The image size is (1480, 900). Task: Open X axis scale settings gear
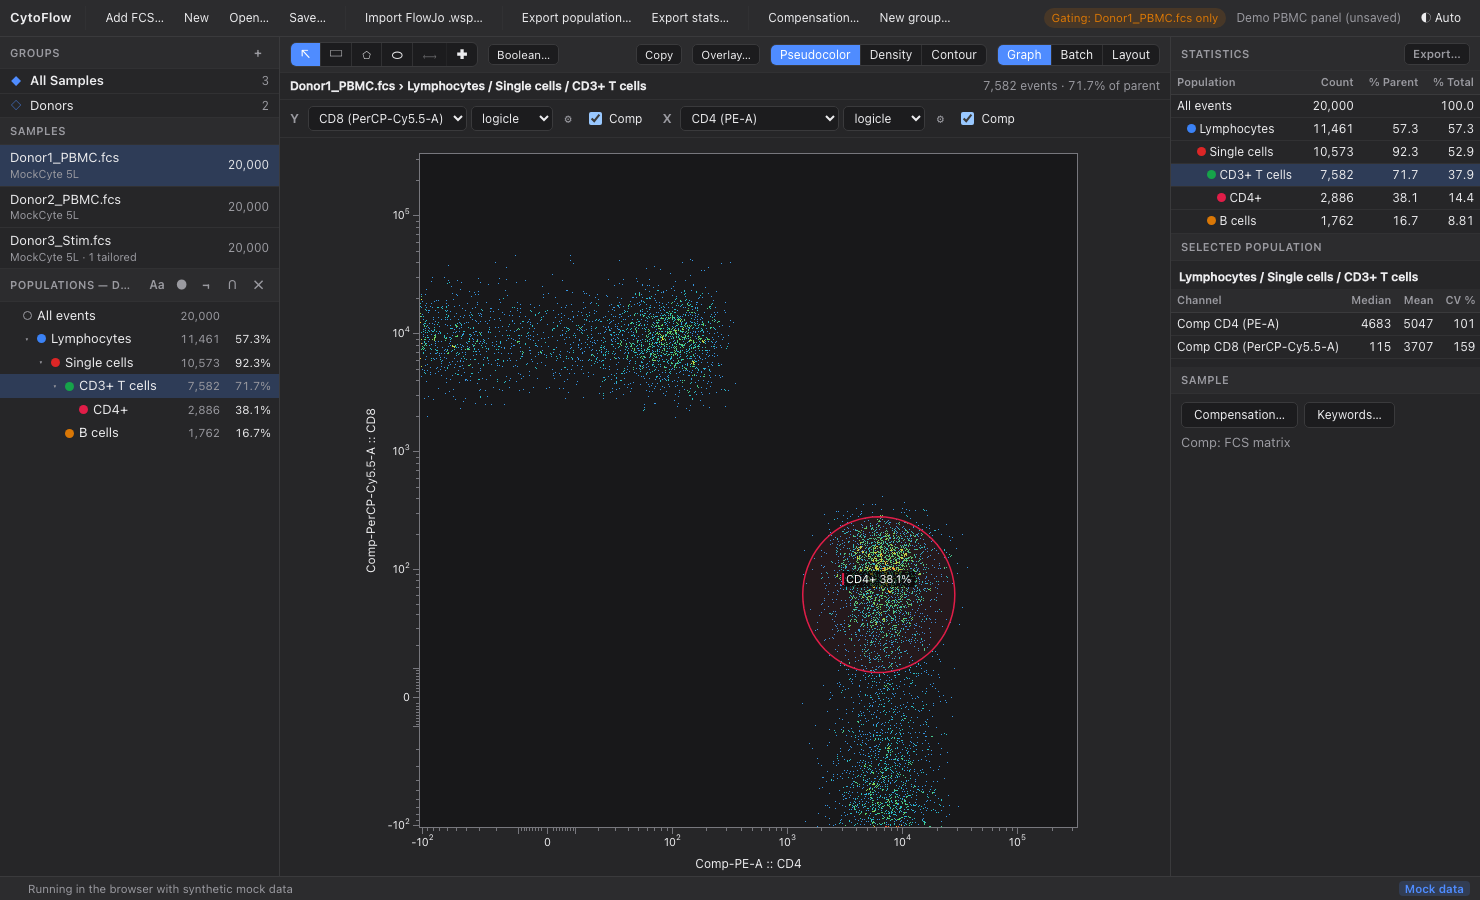tap(940, 119)
